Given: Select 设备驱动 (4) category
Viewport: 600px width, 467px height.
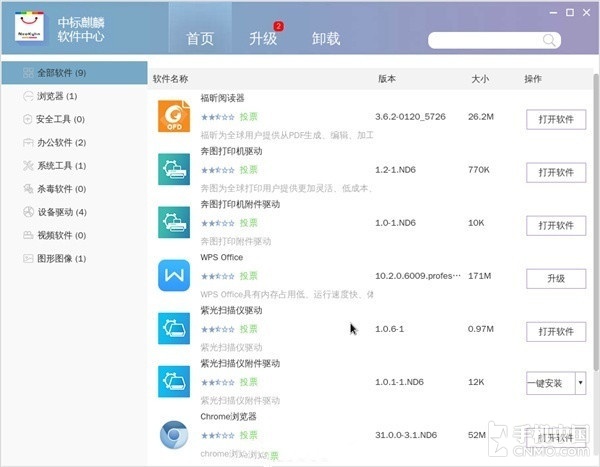Looking at the screenshot, I should click(x=75, y=212).
